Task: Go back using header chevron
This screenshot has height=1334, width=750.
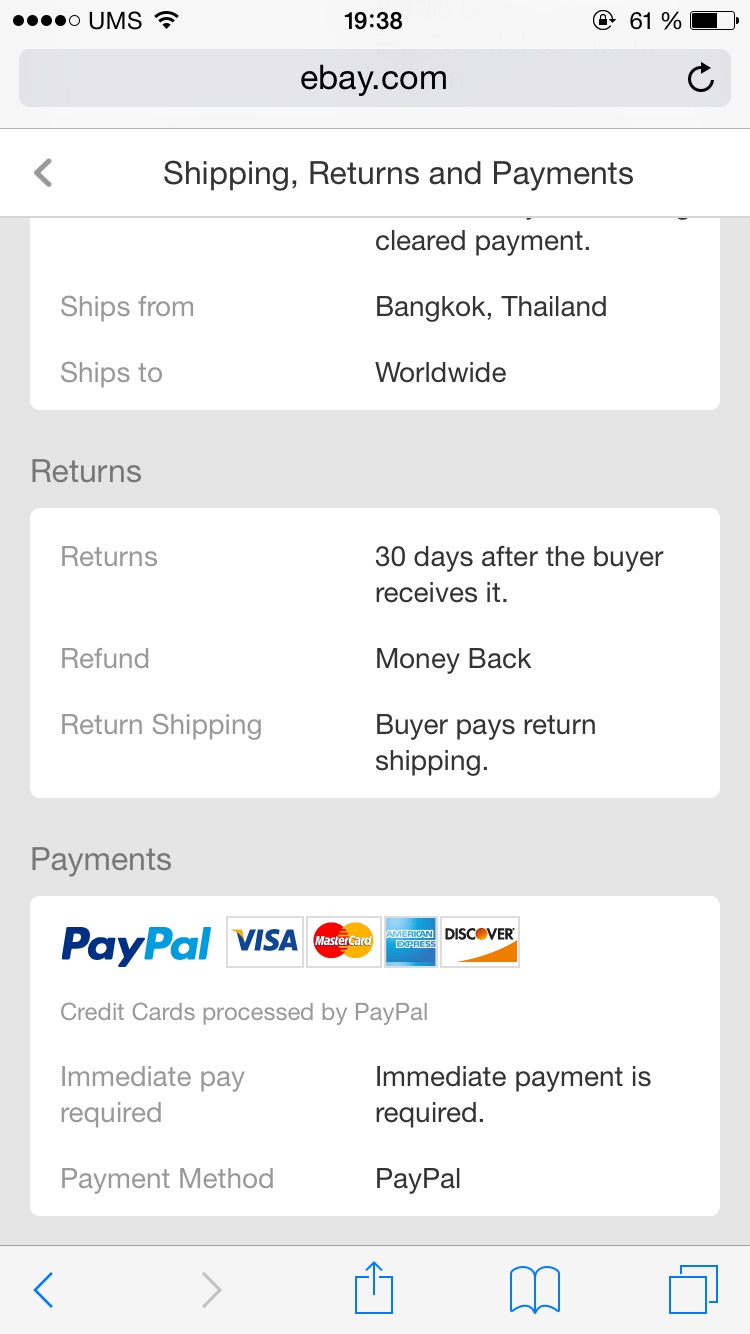Action: pyautogui.click(x=42, y=173)
